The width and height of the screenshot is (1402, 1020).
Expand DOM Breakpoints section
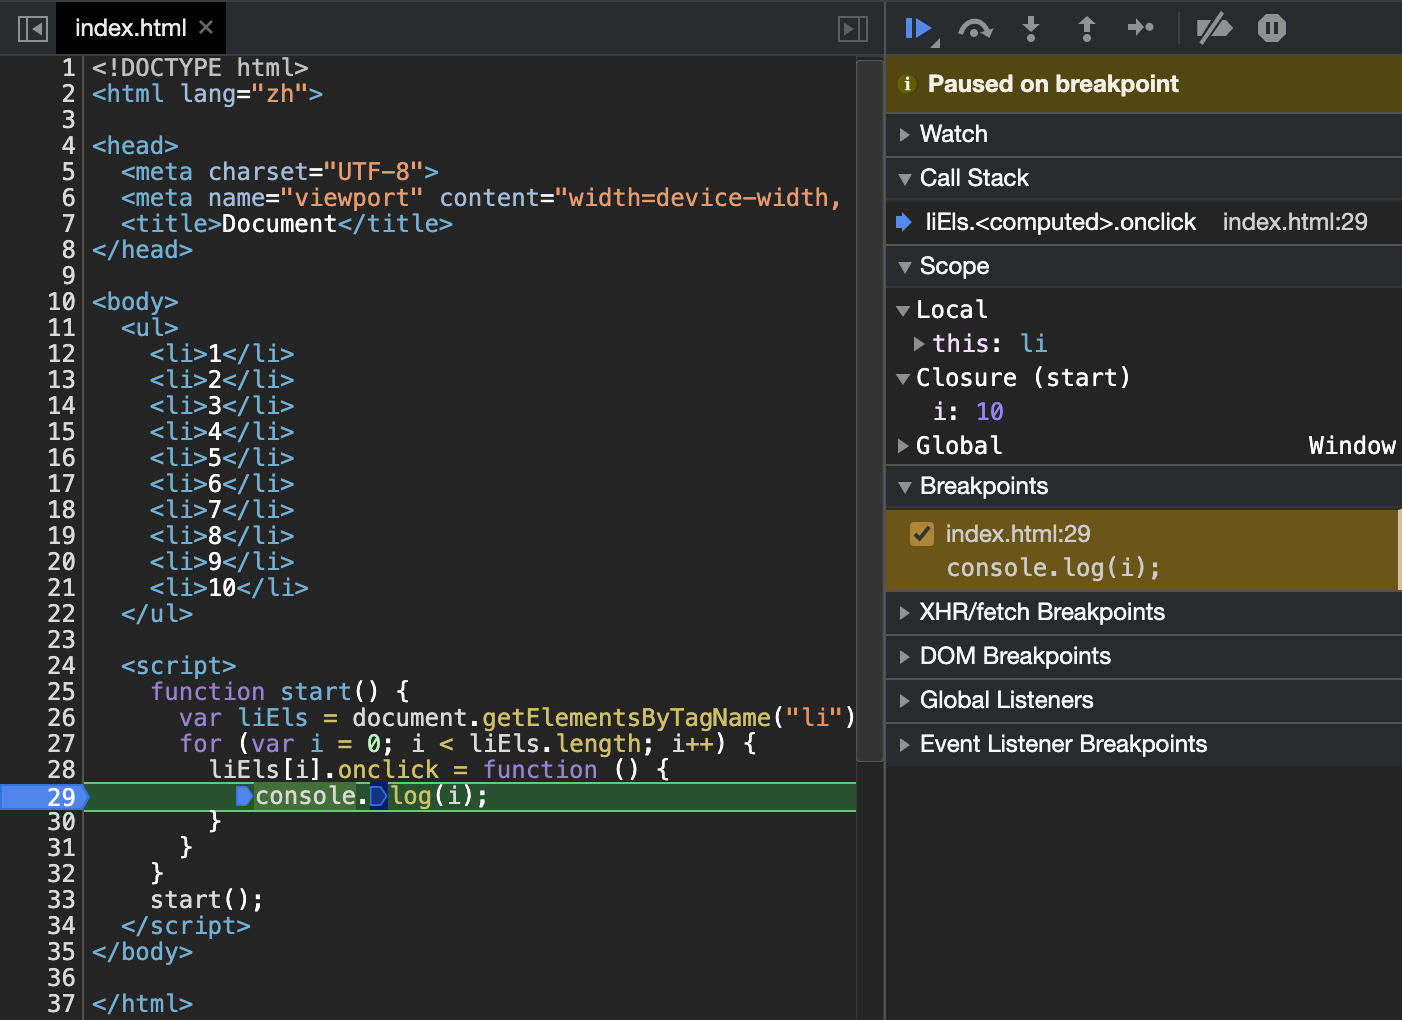(904, 656)
